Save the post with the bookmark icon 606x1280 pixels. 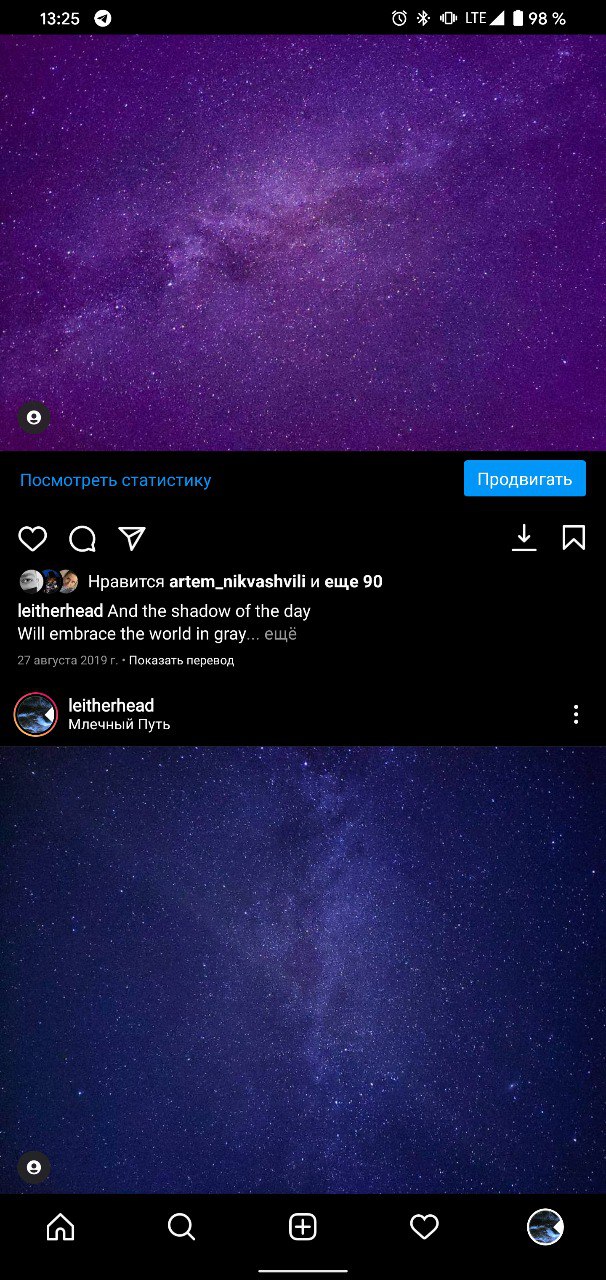click(x=573, y=538)
